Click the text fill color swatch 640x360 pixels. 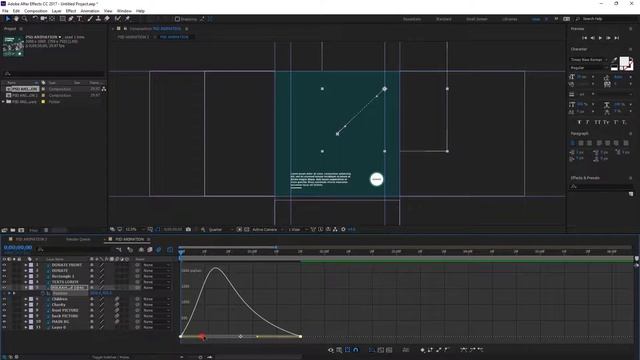pyautogui.click(x=624, y=62)
